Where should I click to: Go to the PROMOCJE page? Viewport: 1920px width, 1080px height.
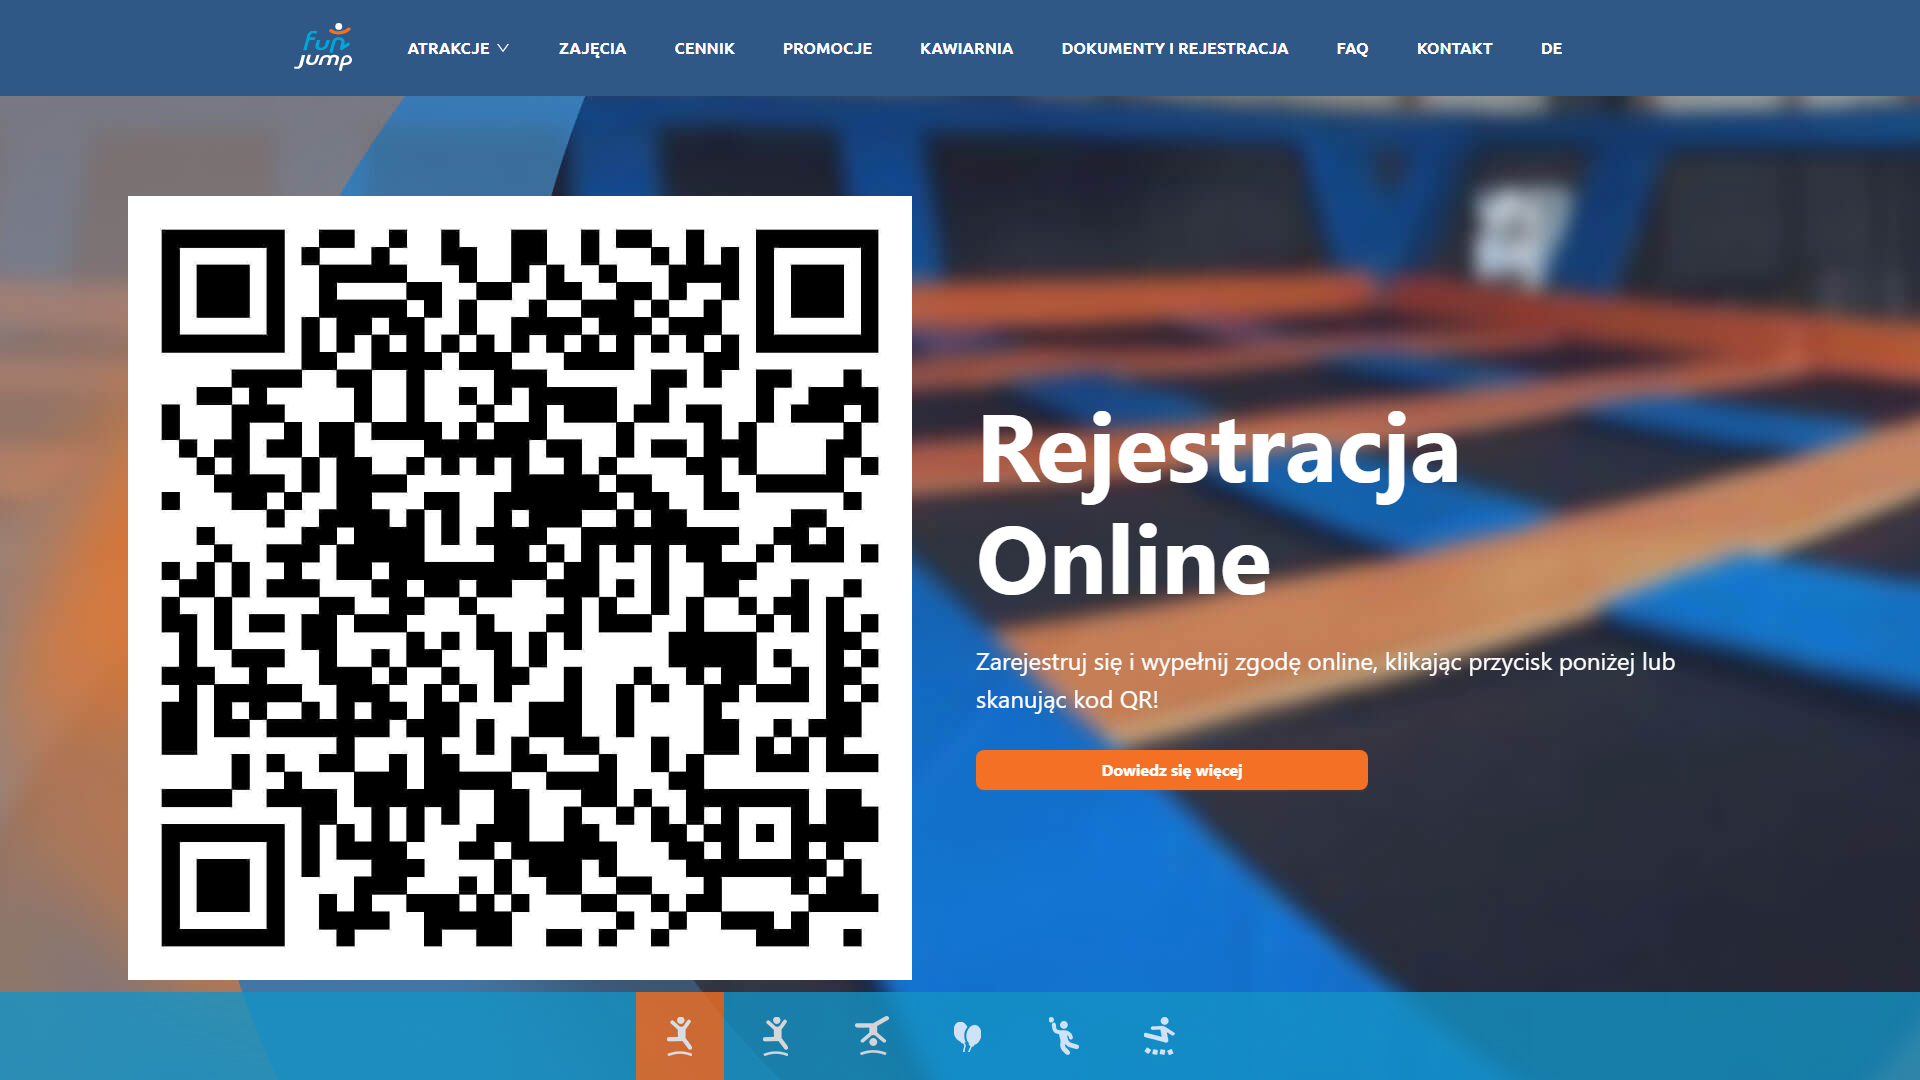[827, 48]
